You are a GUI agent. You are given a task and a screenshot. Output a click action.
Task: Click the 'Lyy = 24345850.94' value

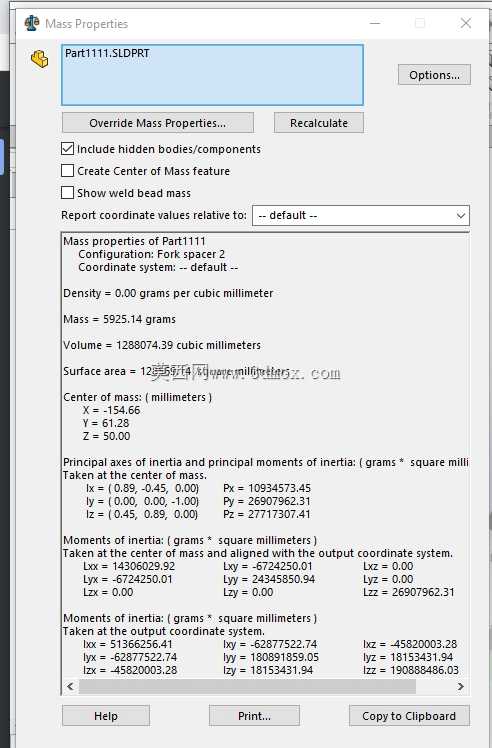coord(269,579)
